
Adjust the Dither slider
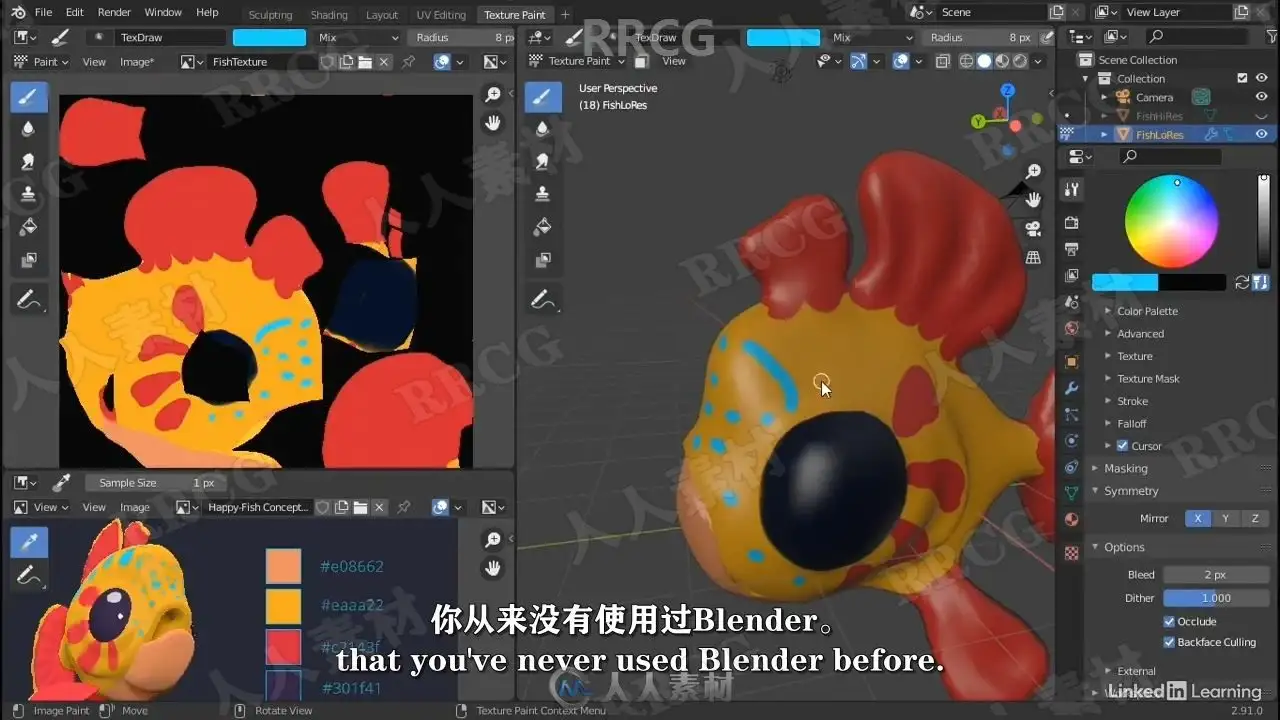pyautogui.click(x=1214, y=598)
